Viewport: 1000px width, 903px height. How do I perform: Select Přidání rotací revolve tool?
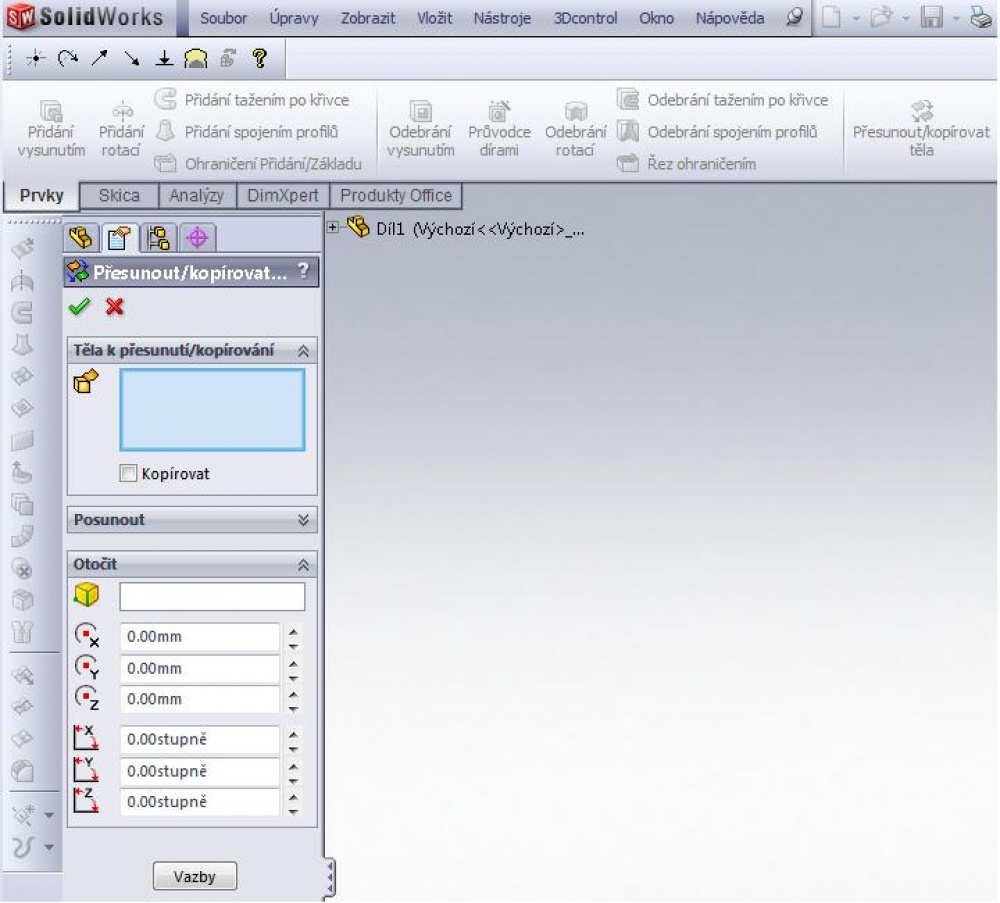point(121,129)
